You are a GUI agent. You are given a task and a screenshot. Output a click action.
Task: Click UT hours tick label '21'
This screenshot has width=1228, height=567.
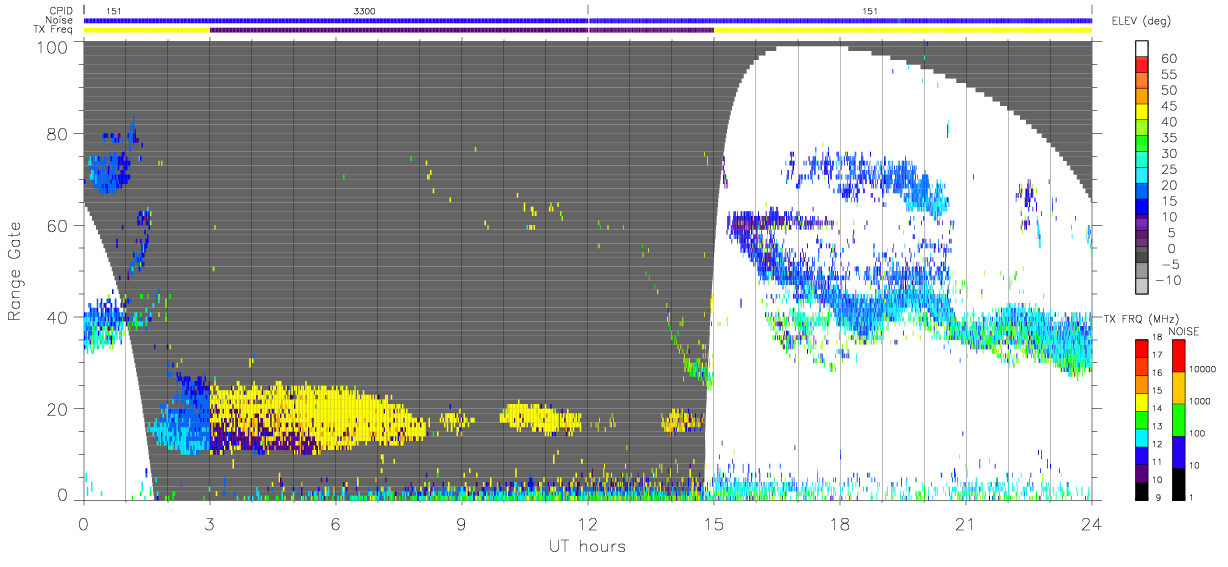[965, 525]
